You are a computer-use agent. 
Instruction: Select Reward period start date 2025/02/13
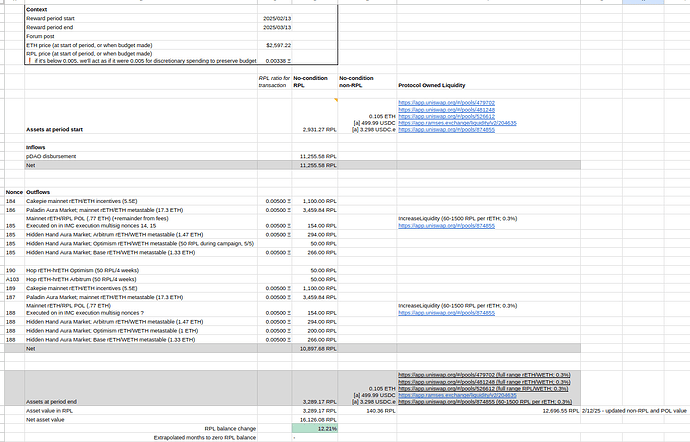pyautogui.click(x=275, y=18)
